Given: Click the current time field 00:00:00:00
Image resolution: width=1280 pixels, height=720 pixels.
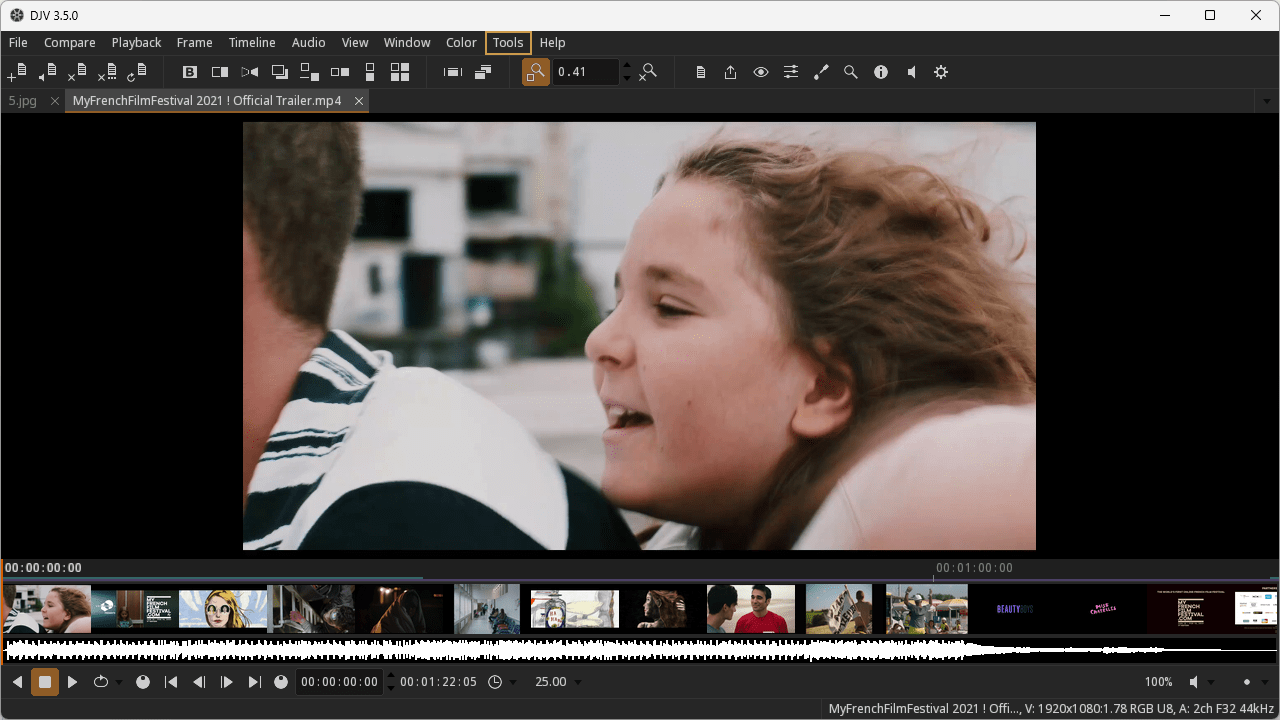Looking at the screenshot, I should coord(340,682).
